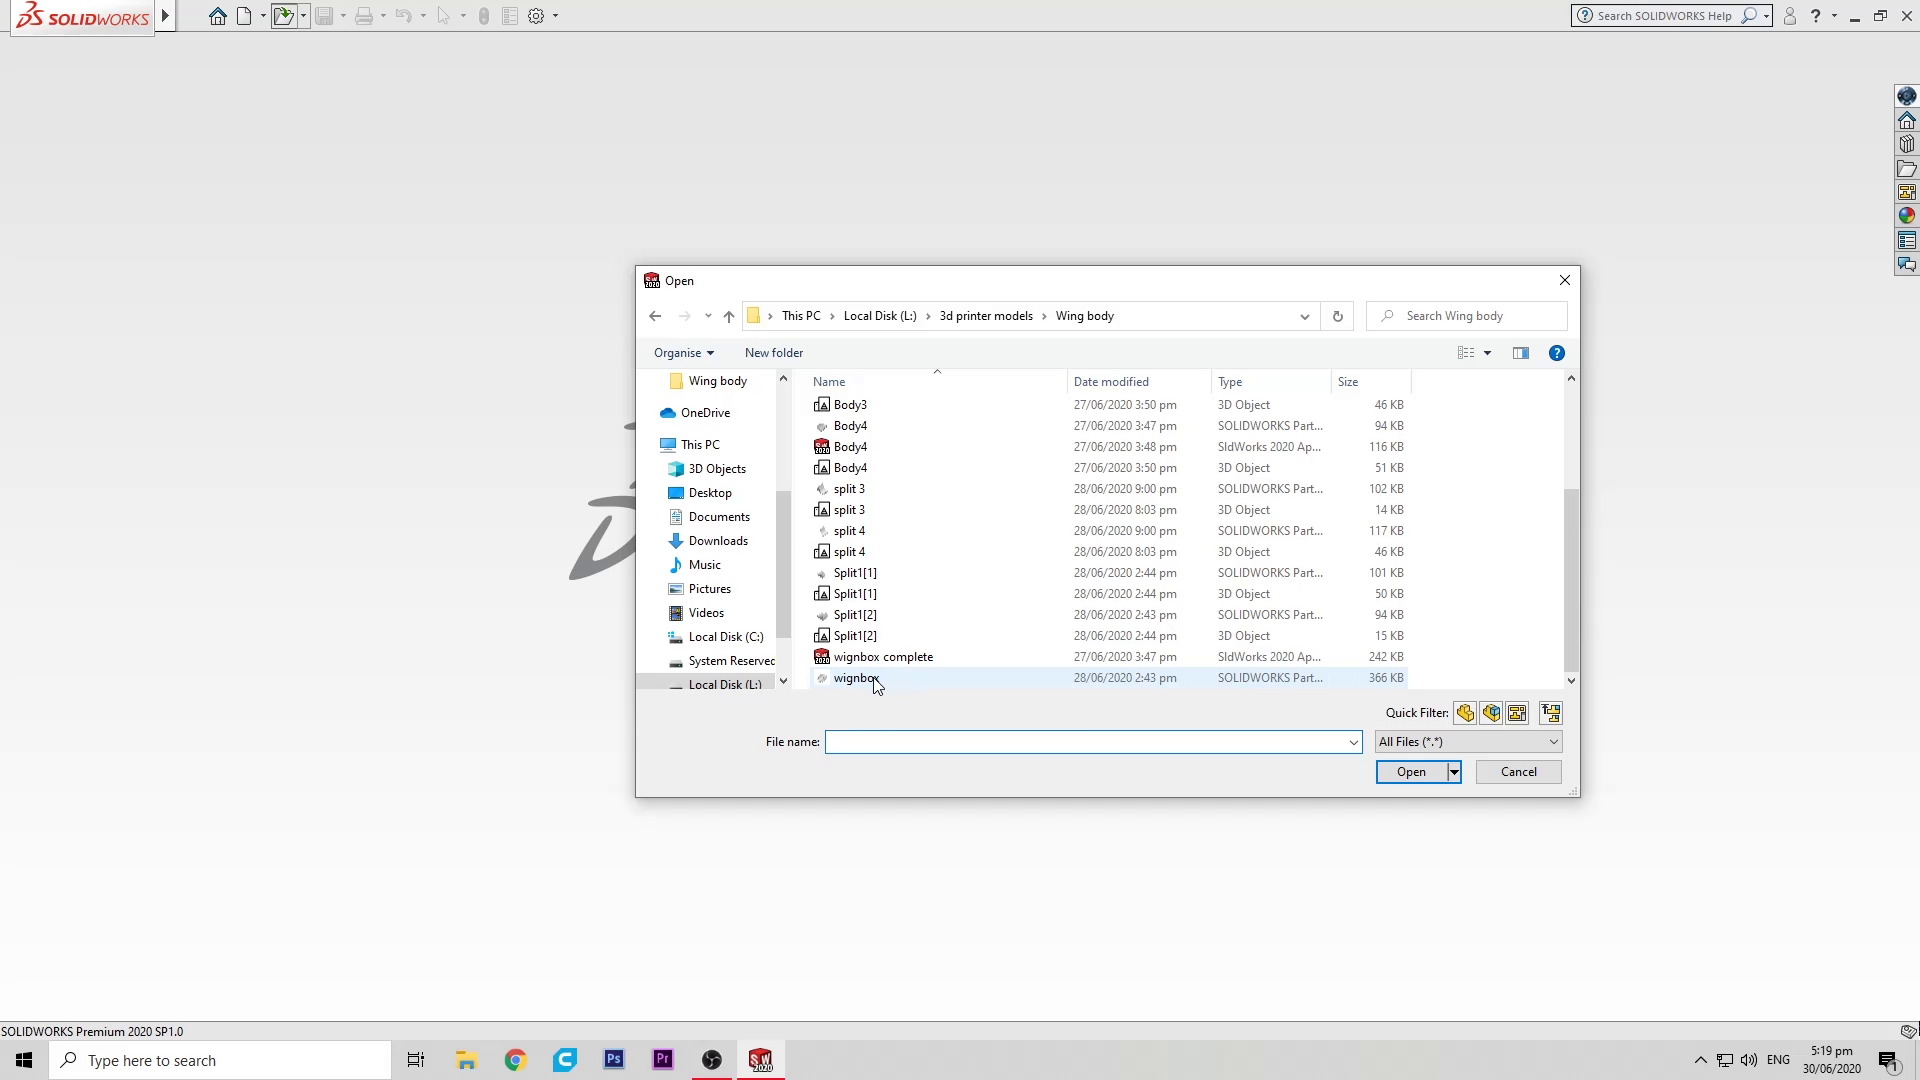Toggle the preview pane button
The image size is (1920, 1080).
1521,353
